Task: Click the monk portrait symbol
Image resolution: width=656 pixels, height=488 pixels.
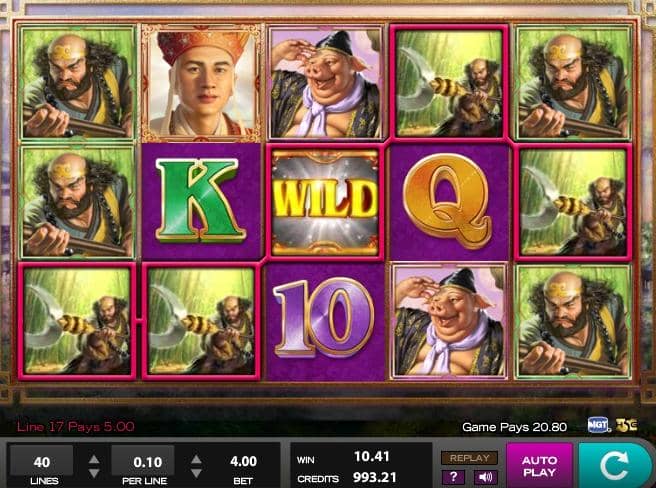Action: (x=202, y=82)
